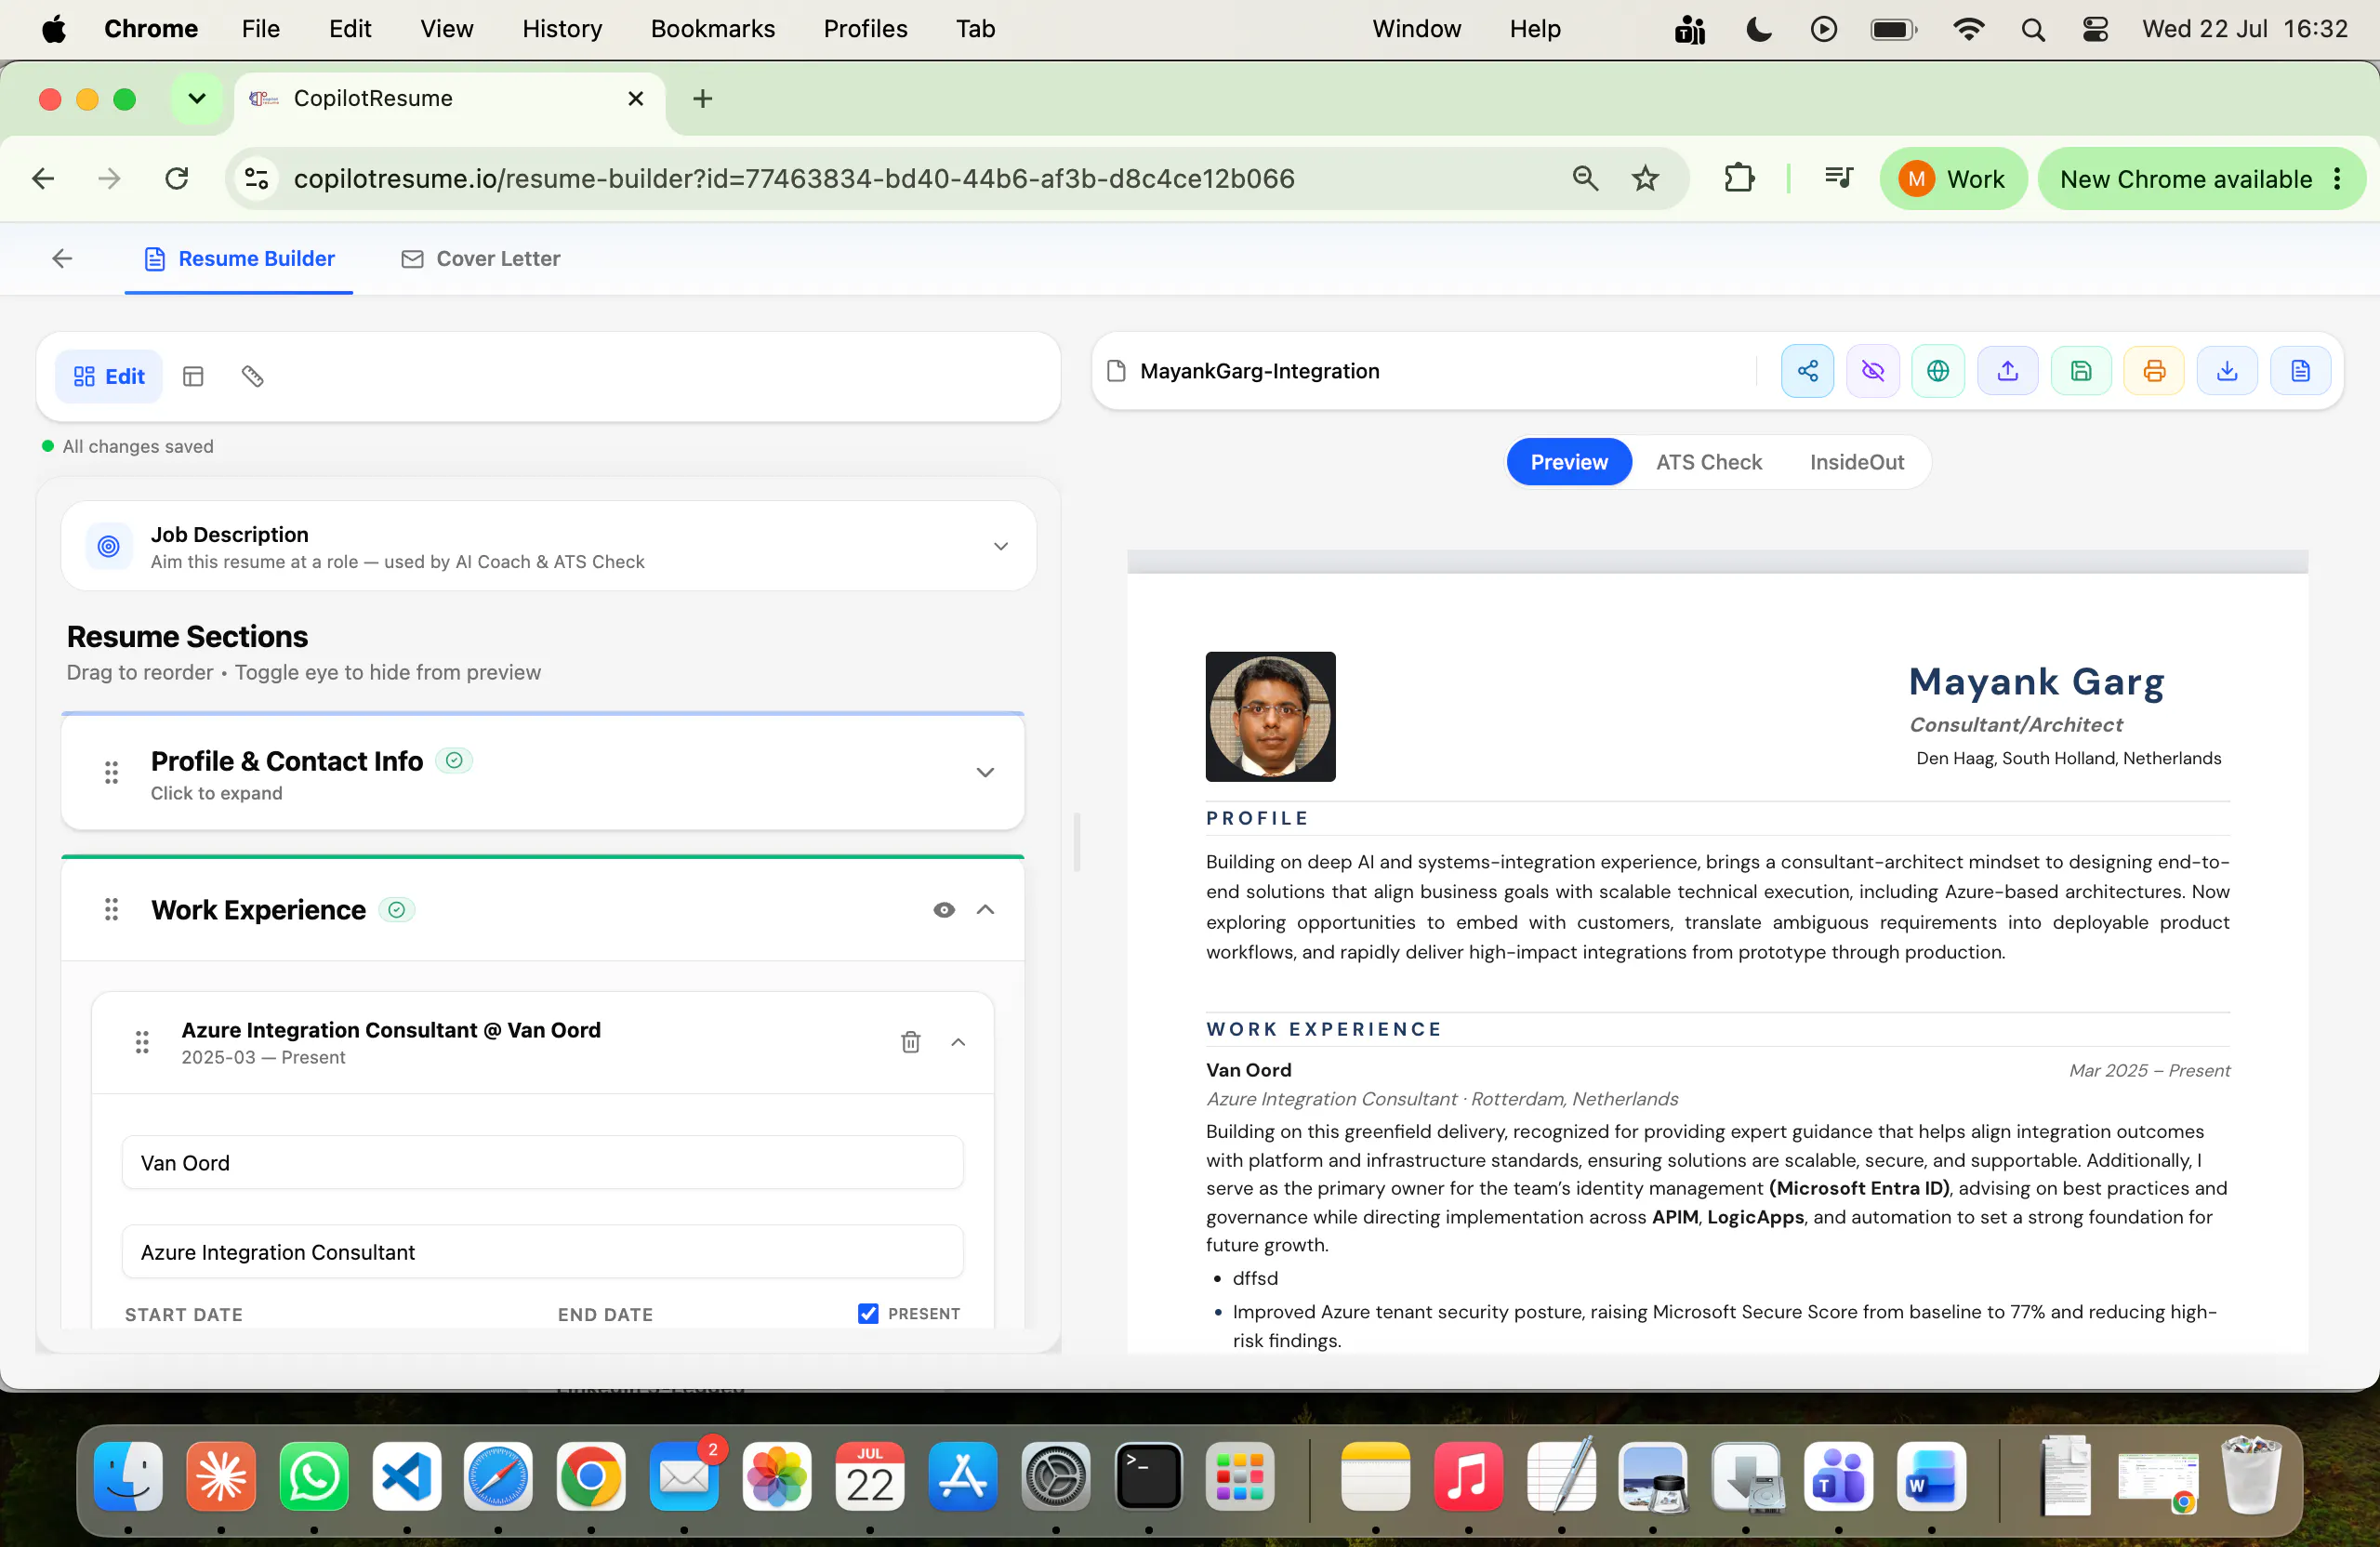Click the browser address bar URL
Image resolution: width=2380 pixels, height=1547 pixels.
tap(794, 179)
